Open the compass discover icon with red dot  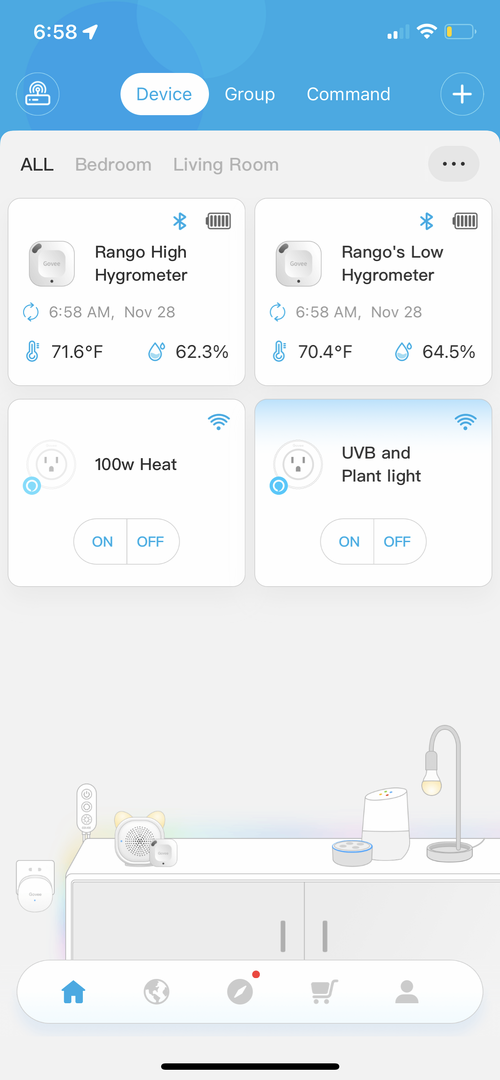[x=240, y=990]
